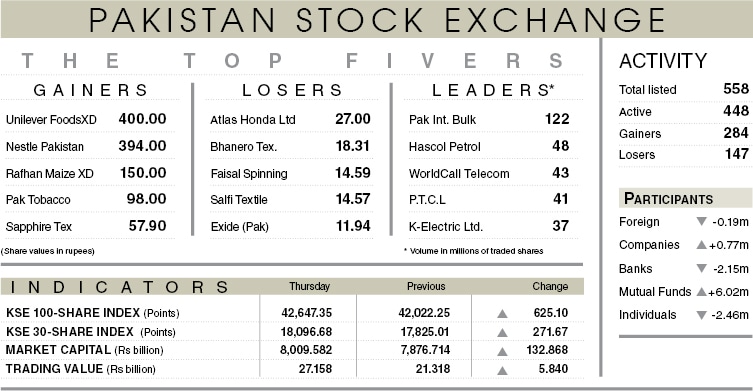The image size is (753, 391).
Task: Click the KSE 30-Share Index up arrow
Action: click(502, 332)
